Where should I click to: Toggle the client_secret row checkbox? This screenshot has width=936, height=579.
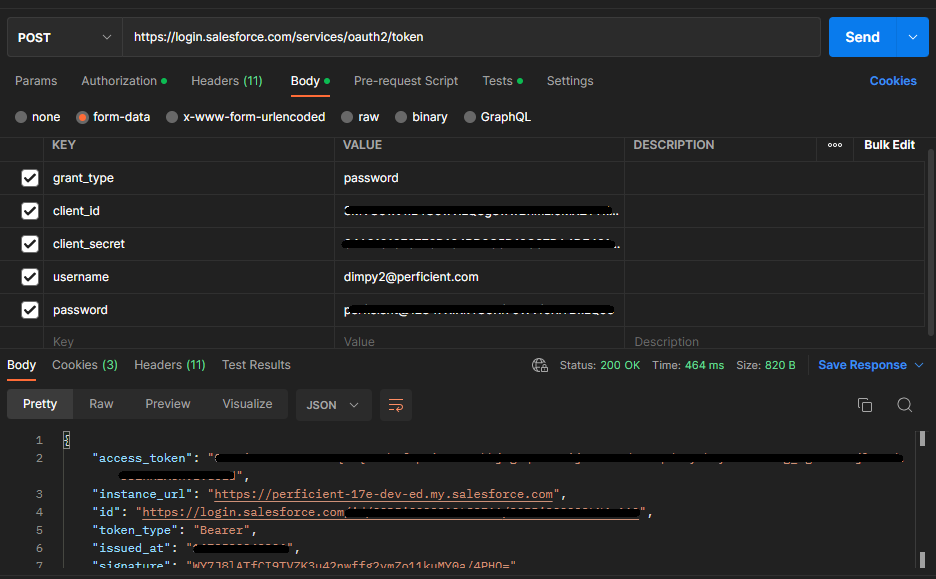pyautogui.click(x=30, y=244)
